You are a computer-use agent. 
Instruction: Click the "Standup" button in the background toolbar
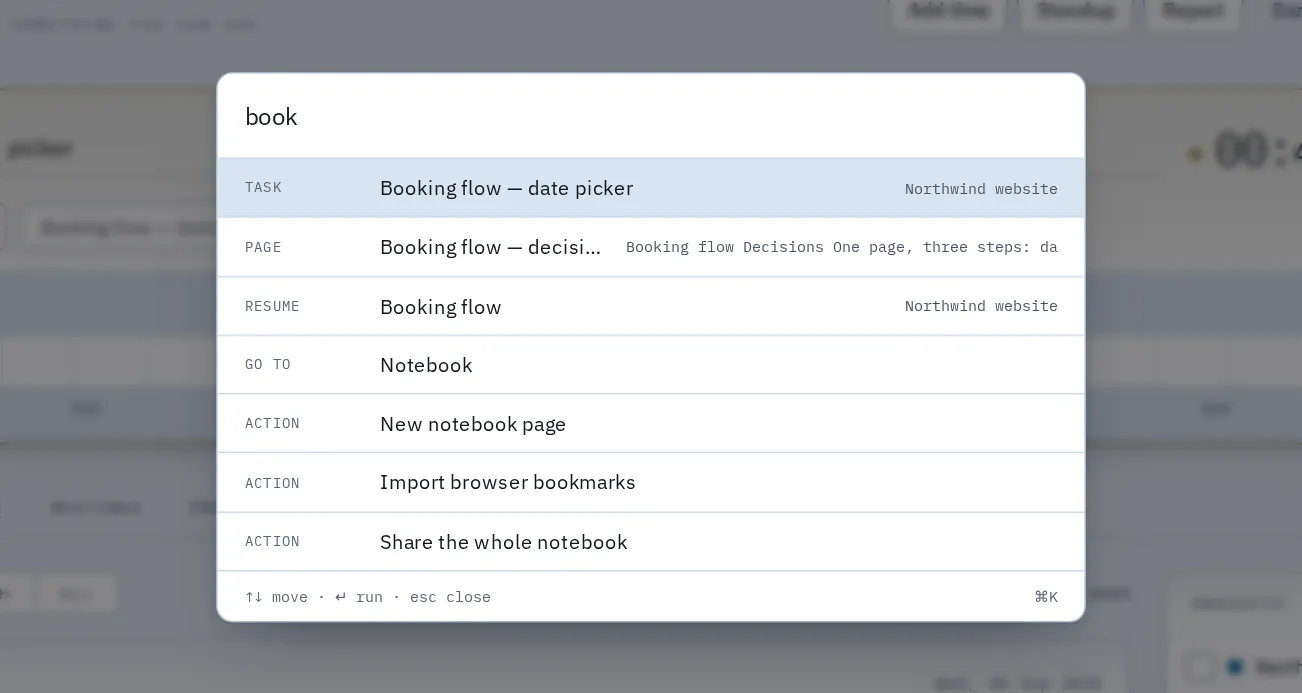(x=1075, y=11)
